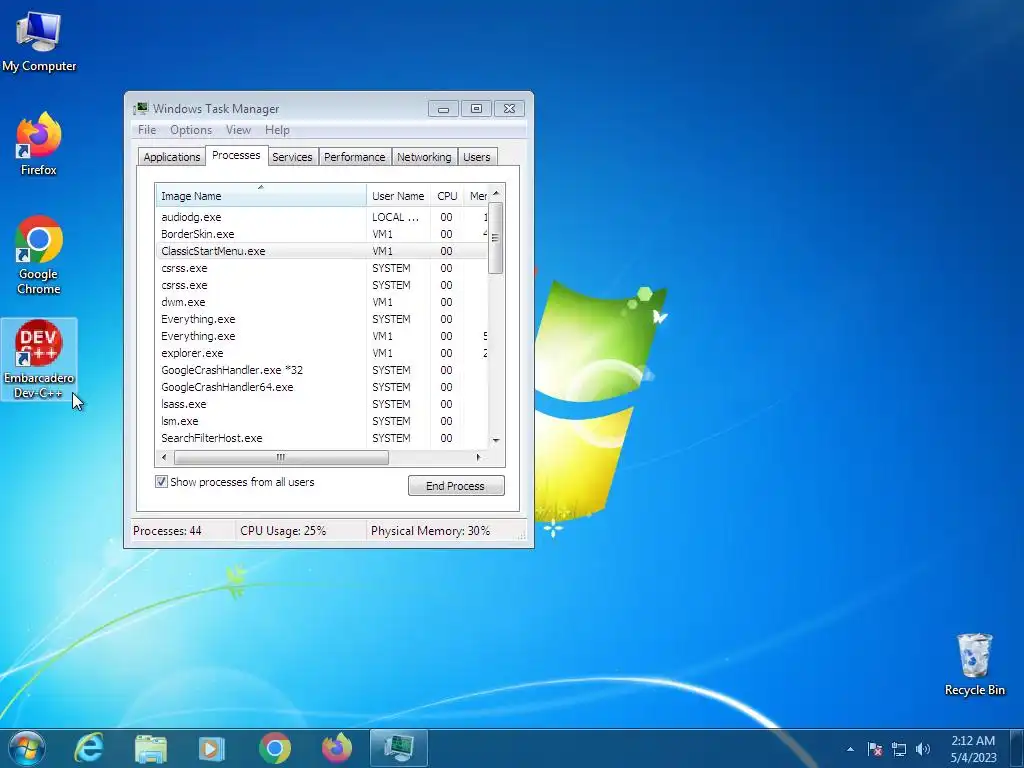Screen dimensions: 1024x768
Task: Switch to the Services tab
Action: coord(292,157)
